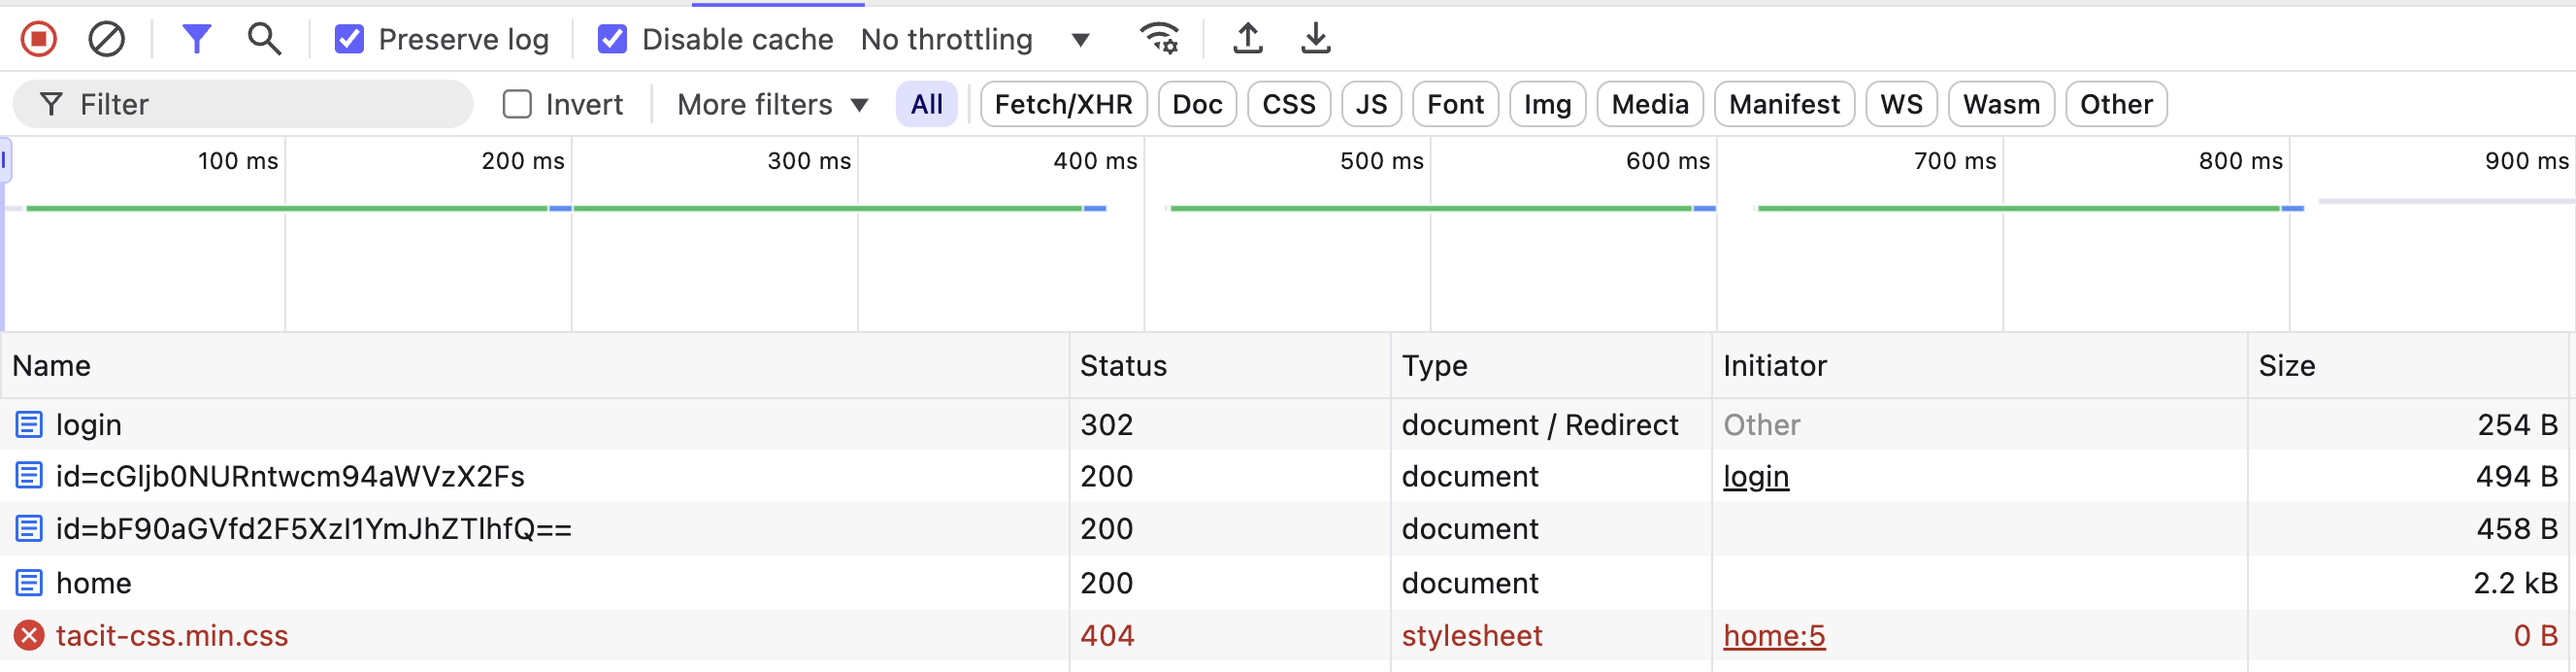Select request id=cGljb0NURntwcm94aWVzX2Fs
The image size is (2576, 672).
pos(1285,476)
